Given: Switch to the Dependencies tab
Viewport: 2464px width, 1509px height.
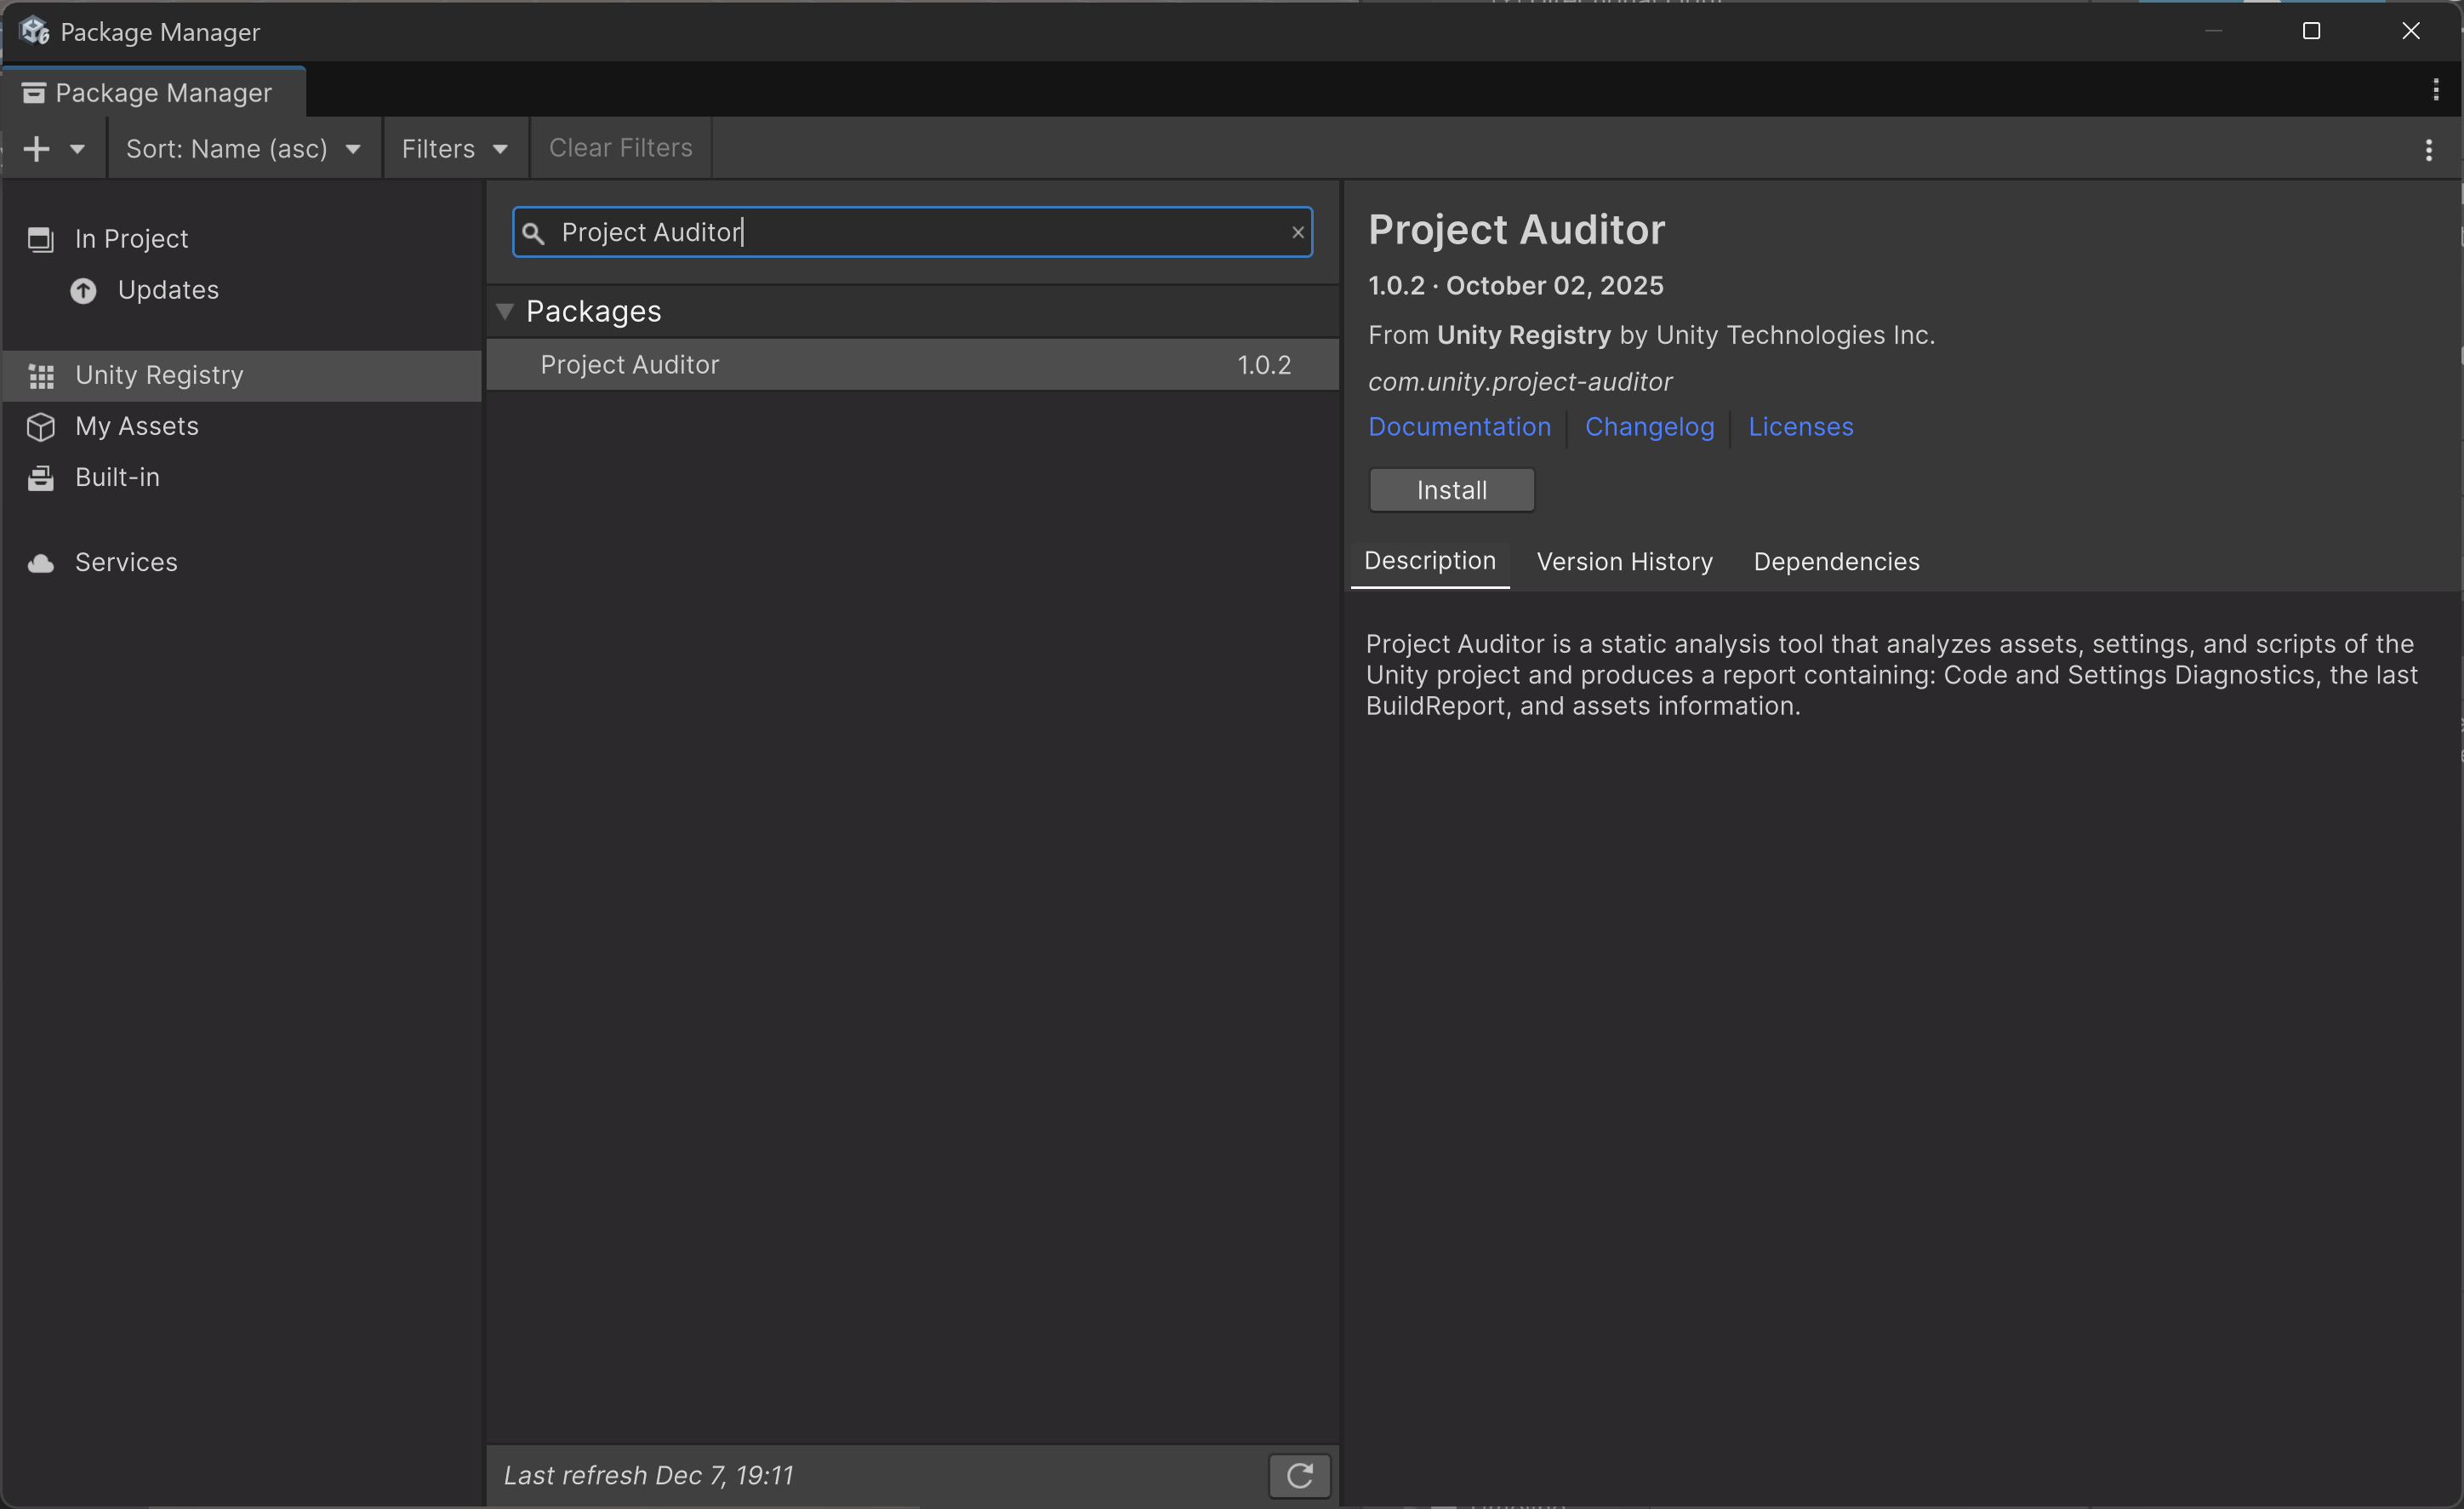Looking at the screenshot, I should click(x=1836, y=562).
